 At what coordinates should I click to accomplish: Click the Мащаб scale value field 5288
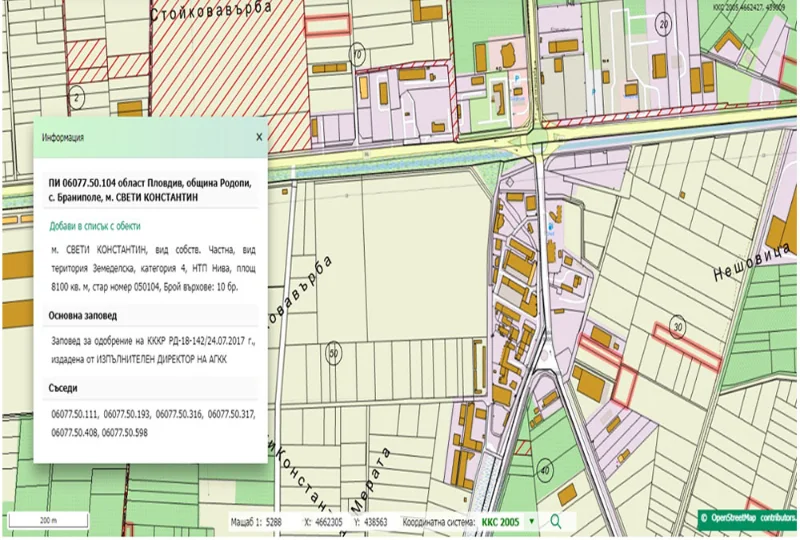tap(274, 522)
